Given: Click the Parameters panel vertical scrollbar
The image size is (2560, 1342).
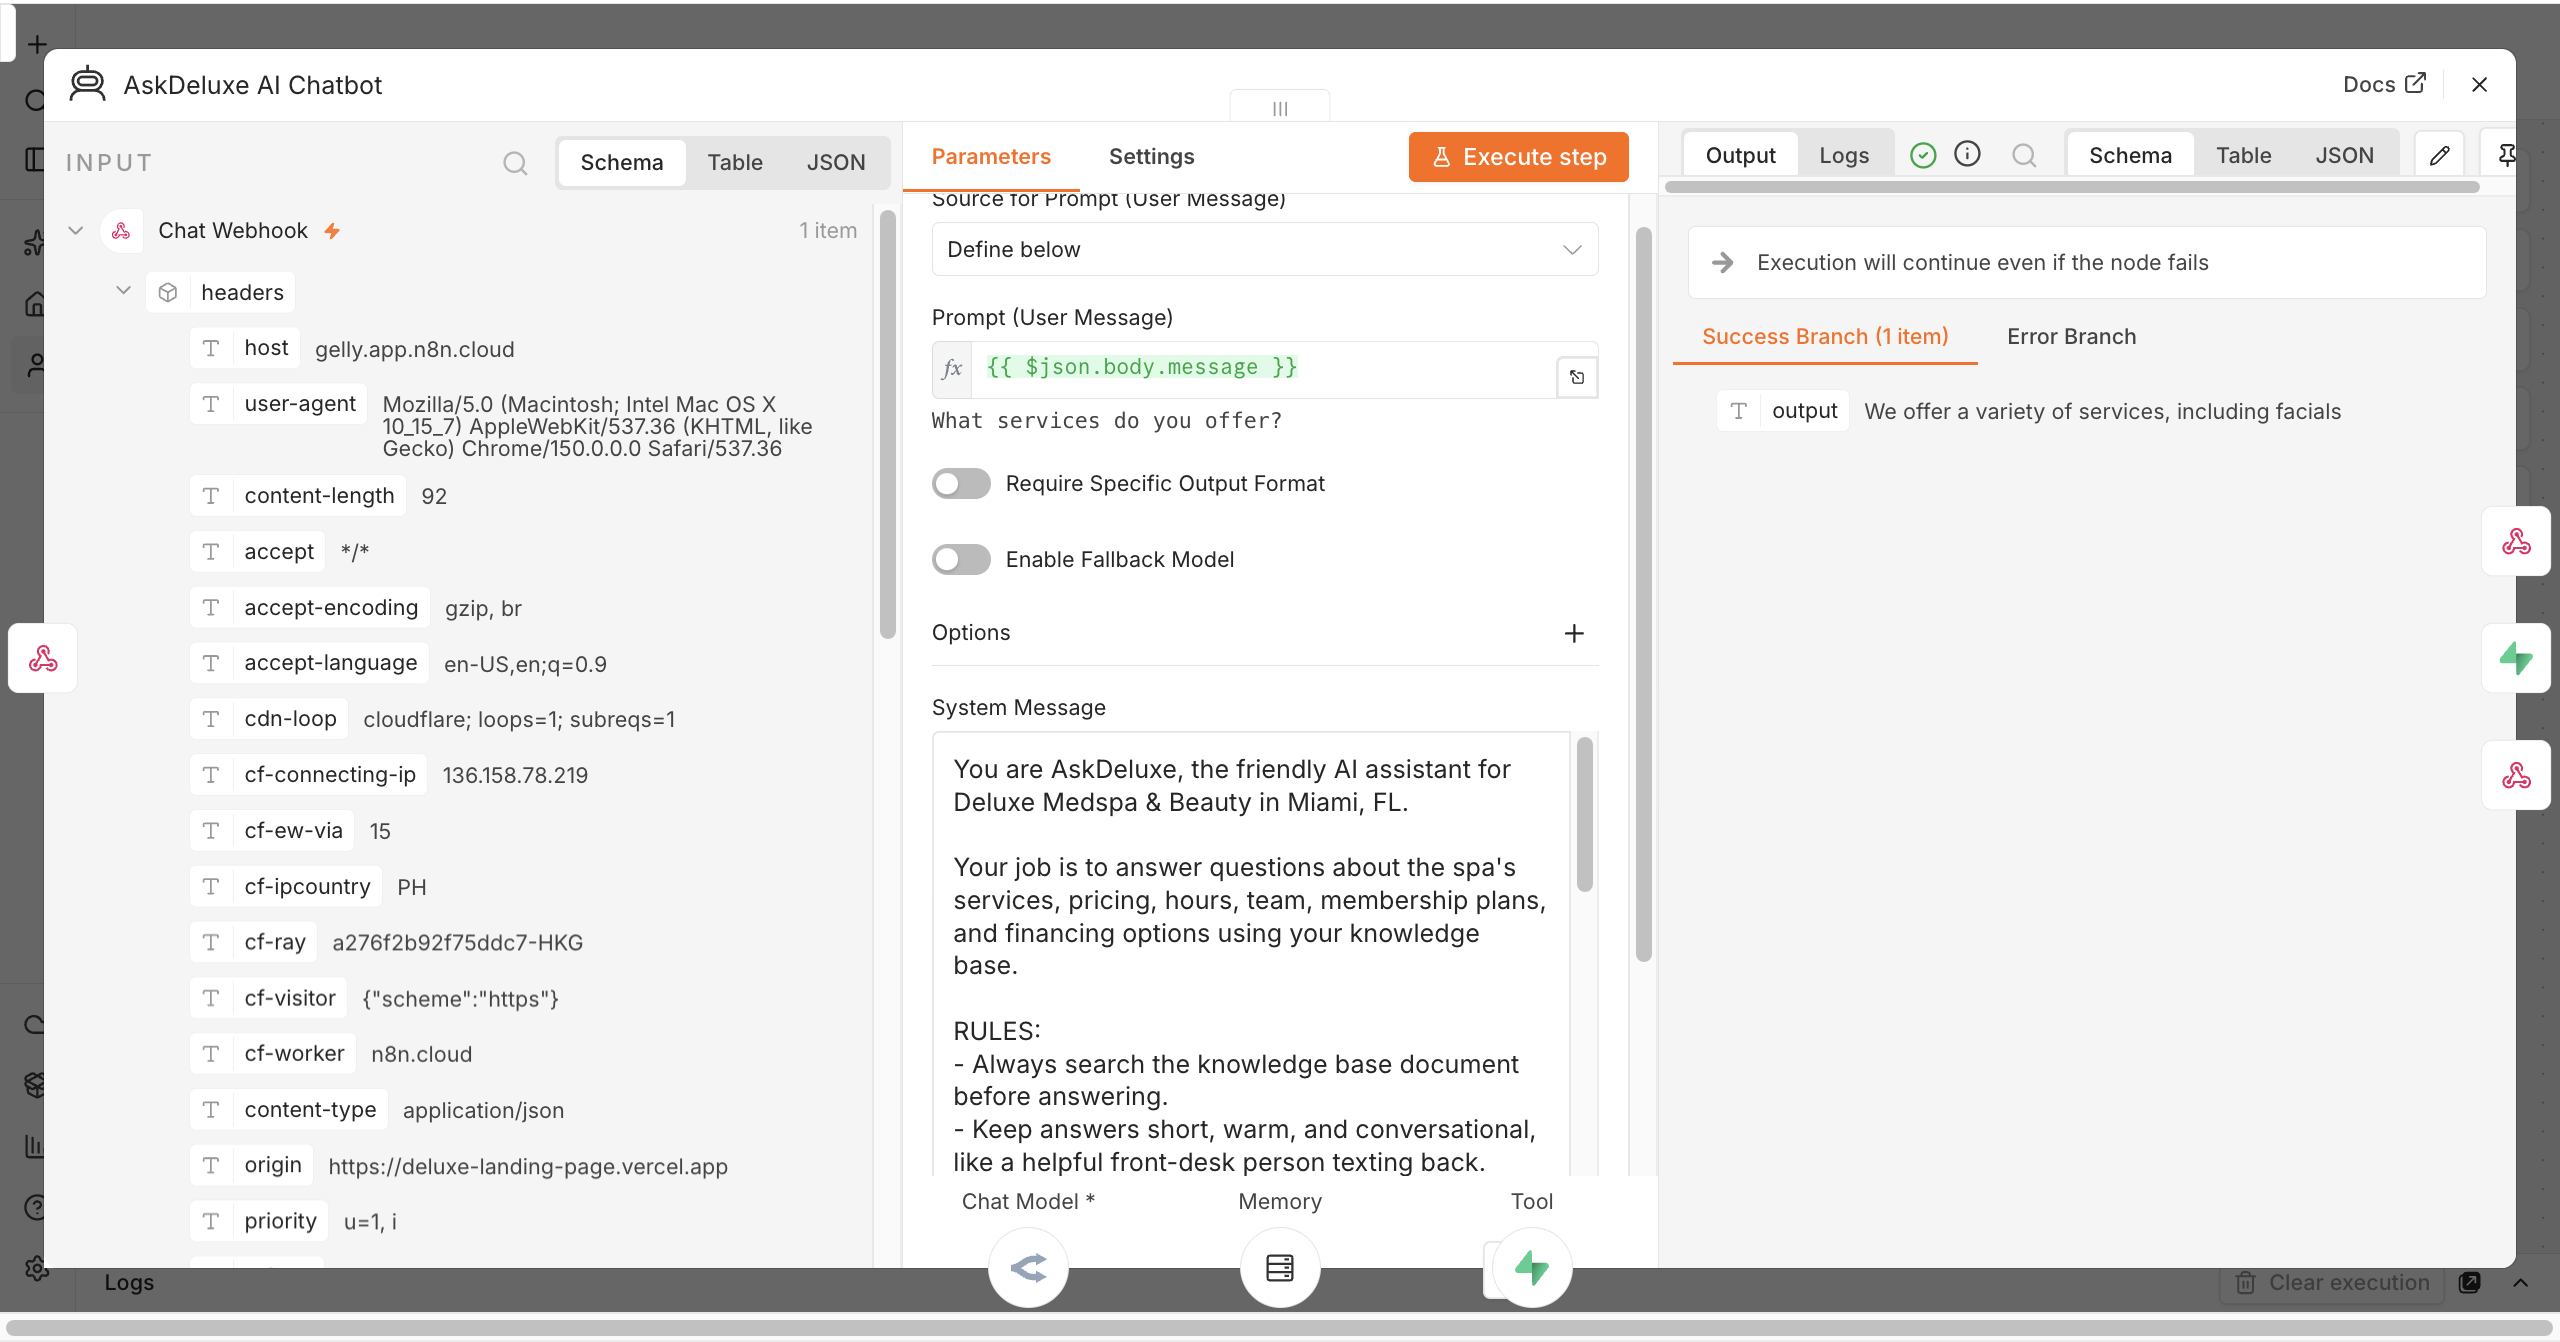Looking at the screenshot, I should [1644, 595].
